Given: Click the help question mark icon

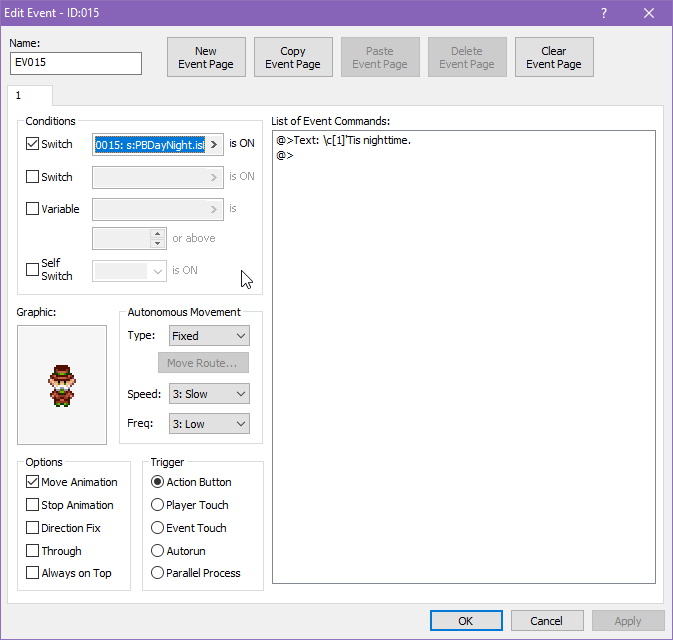Looking at the screenshot, I should pyautogui.click(x=603, y=13).
